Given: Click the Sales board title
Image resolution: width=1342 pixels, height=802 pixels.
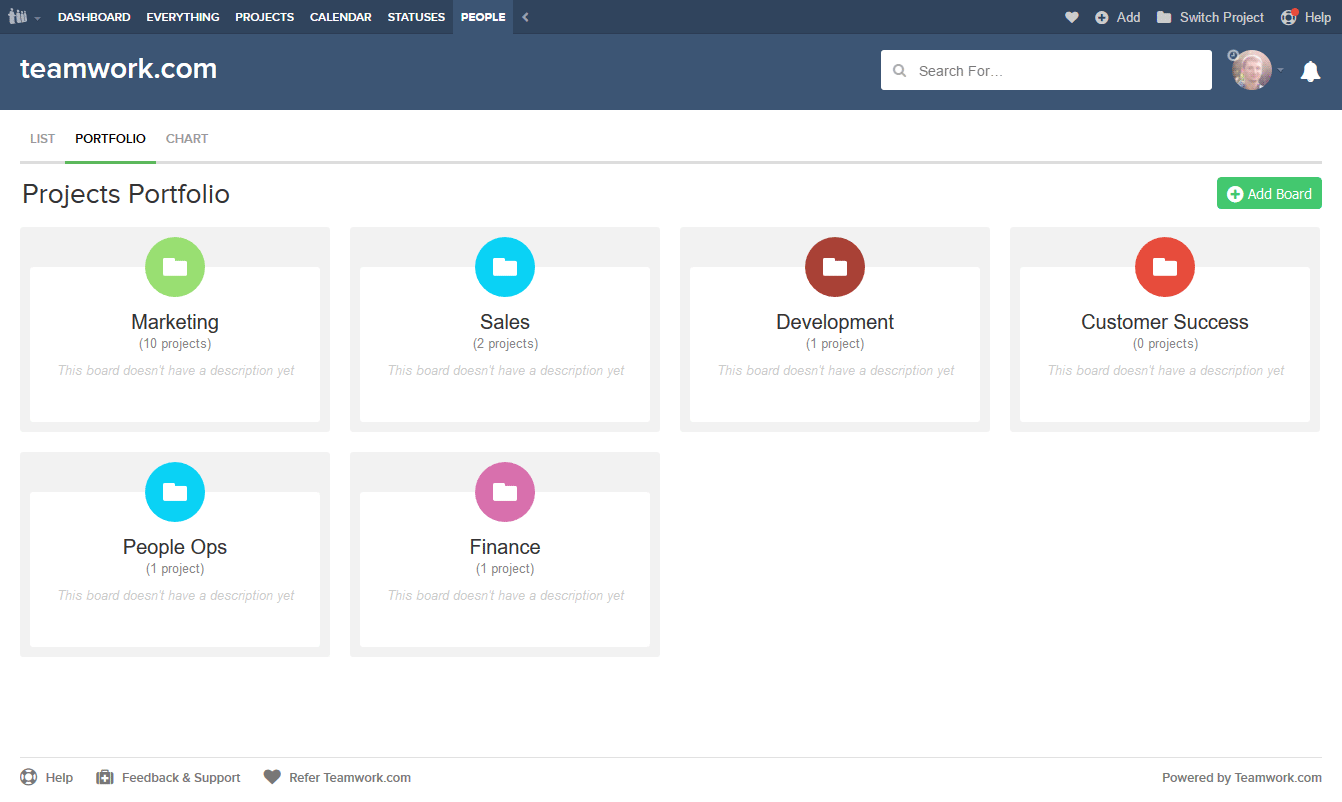Looking at the screenshot, I should click(x=505, y=322).
